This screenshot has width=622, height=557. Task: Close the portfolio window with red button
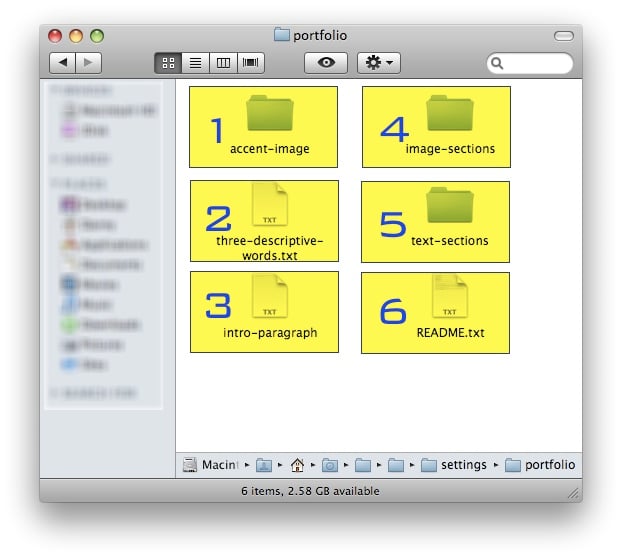[55, 36]
